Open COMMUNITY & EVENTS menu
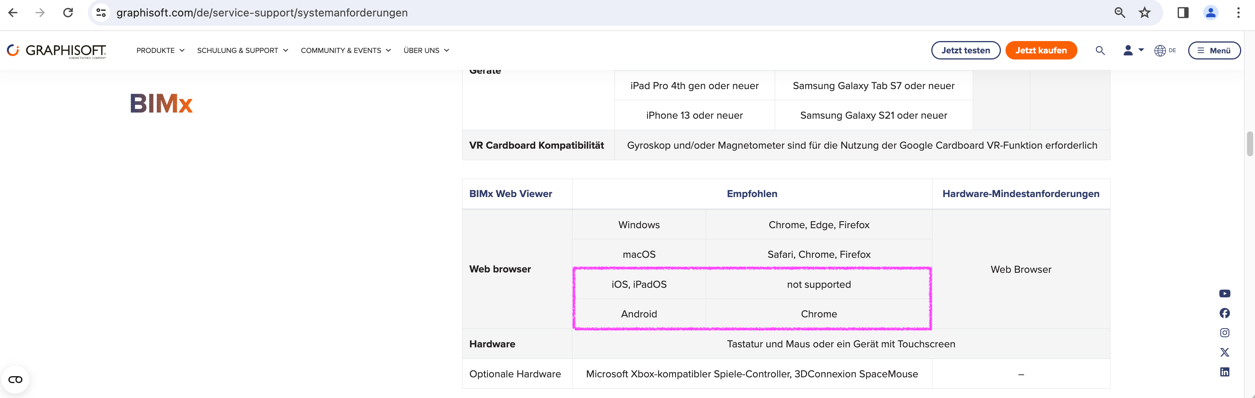The width and height of the screenshot is (1255, 398). pos(346,50)
